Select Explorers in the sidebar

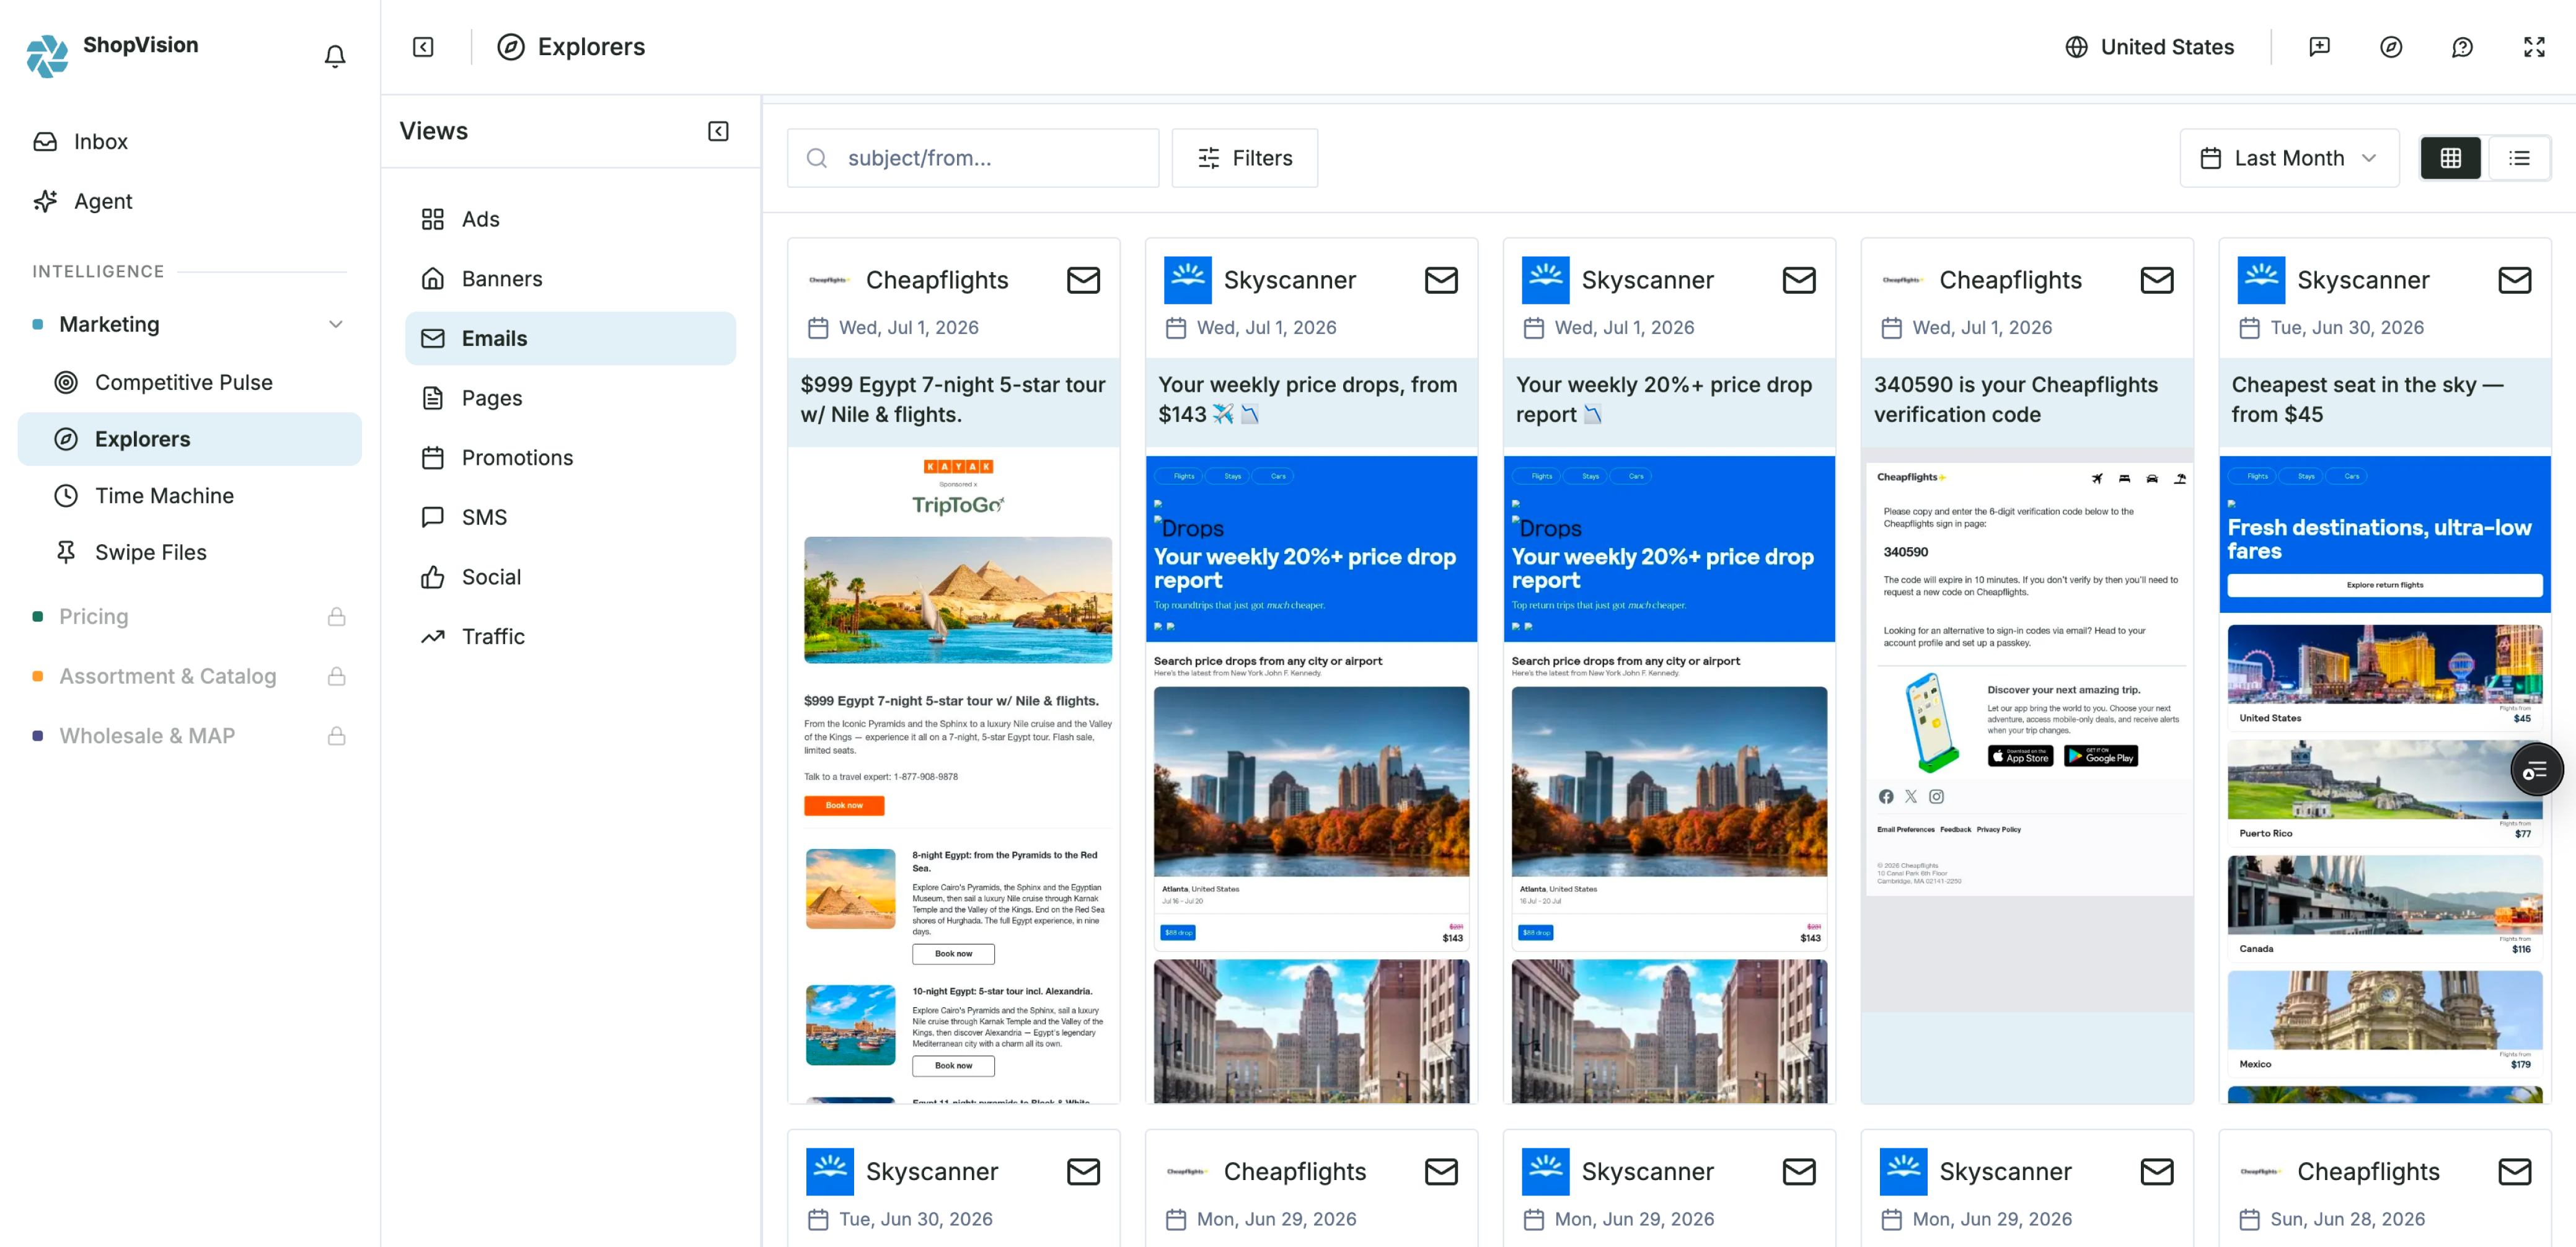point(190,439)
